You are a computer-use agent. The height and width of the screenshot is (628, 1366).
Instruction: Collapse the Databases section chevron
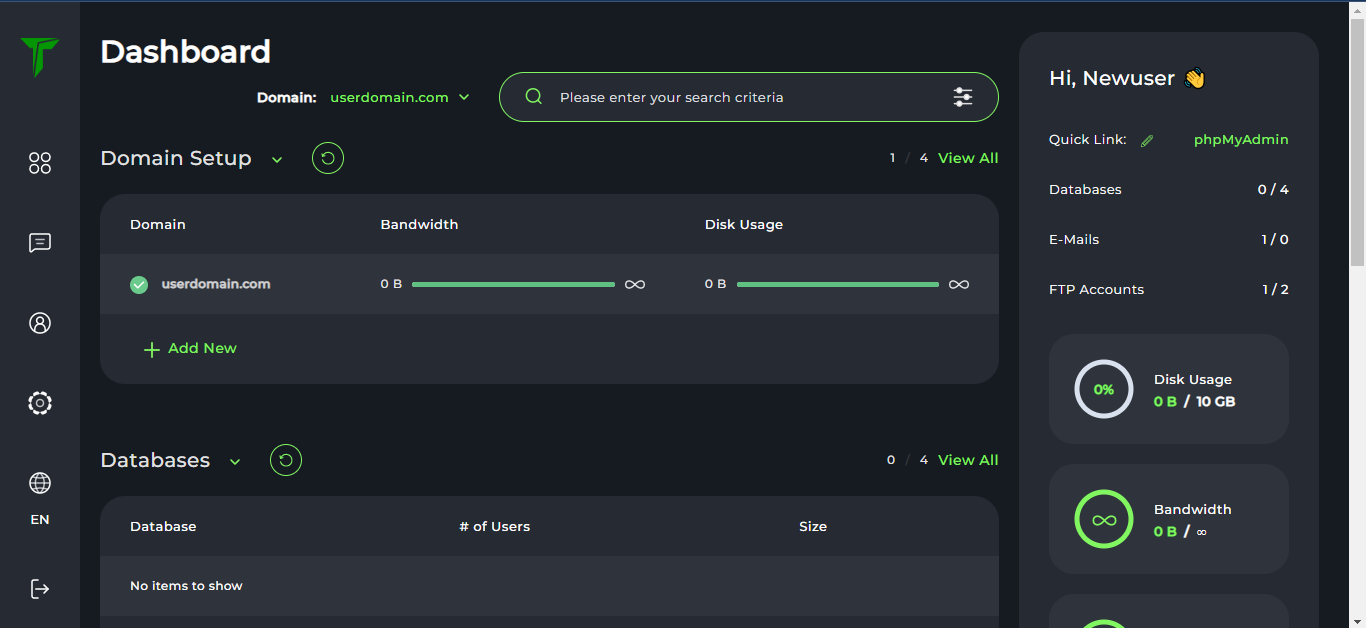click(235, 462)
